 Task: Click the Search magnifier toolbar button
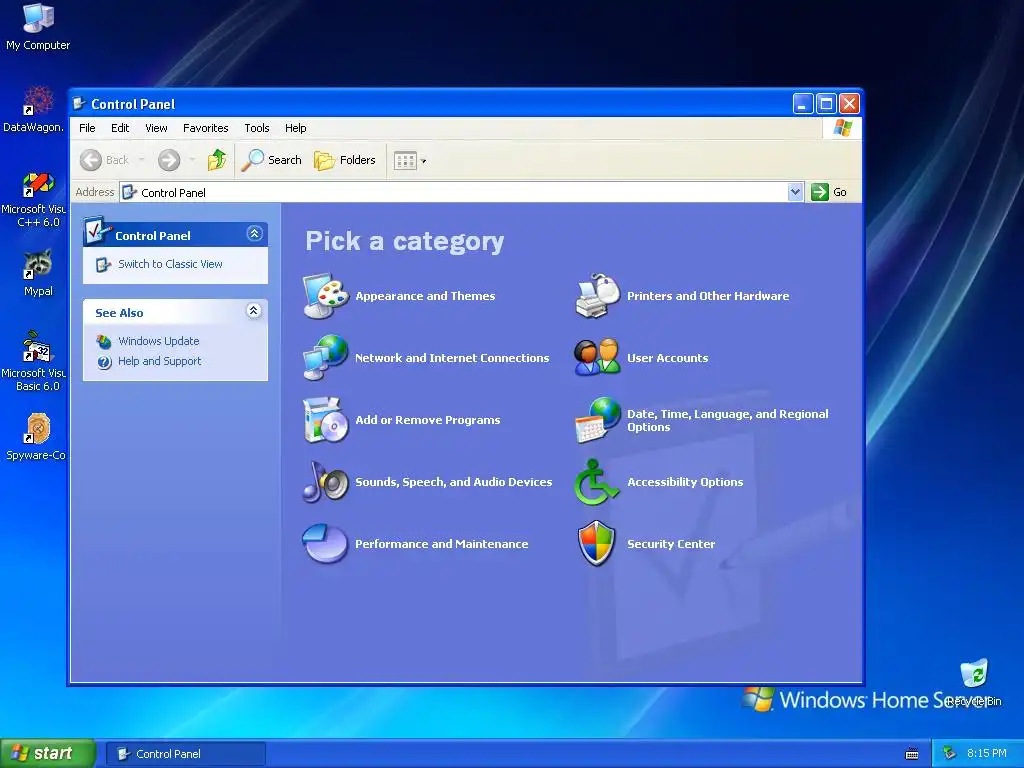tap(271, 160)
